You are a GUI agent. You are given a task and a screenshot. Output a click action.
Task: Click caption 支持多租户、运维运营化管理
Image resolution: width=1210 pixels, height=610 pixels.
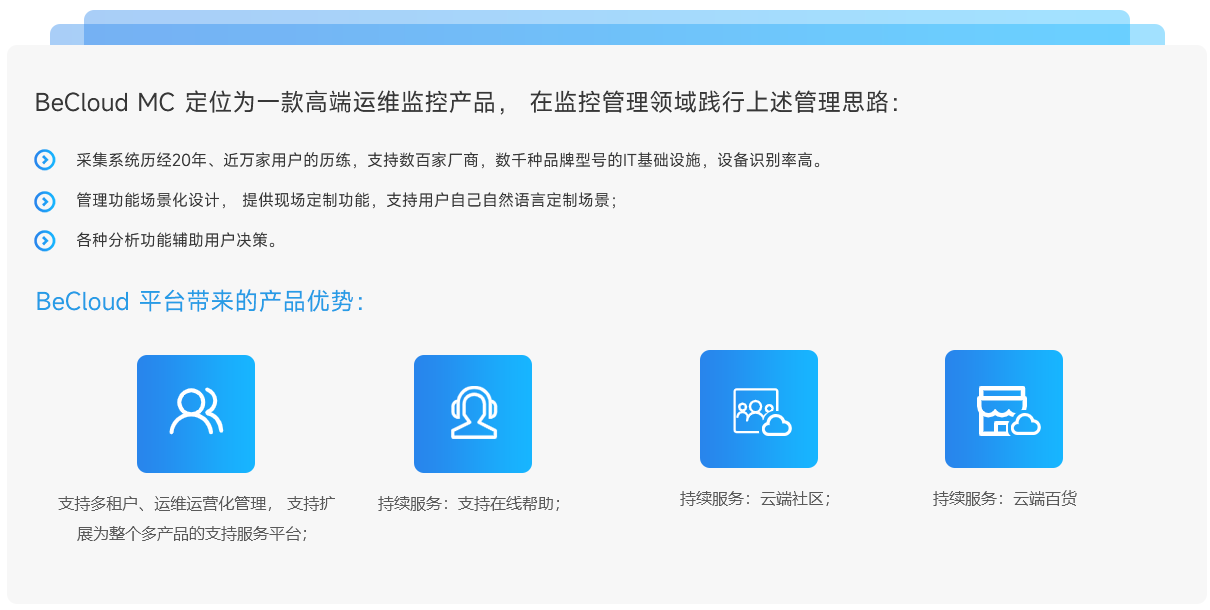point(196,518)
